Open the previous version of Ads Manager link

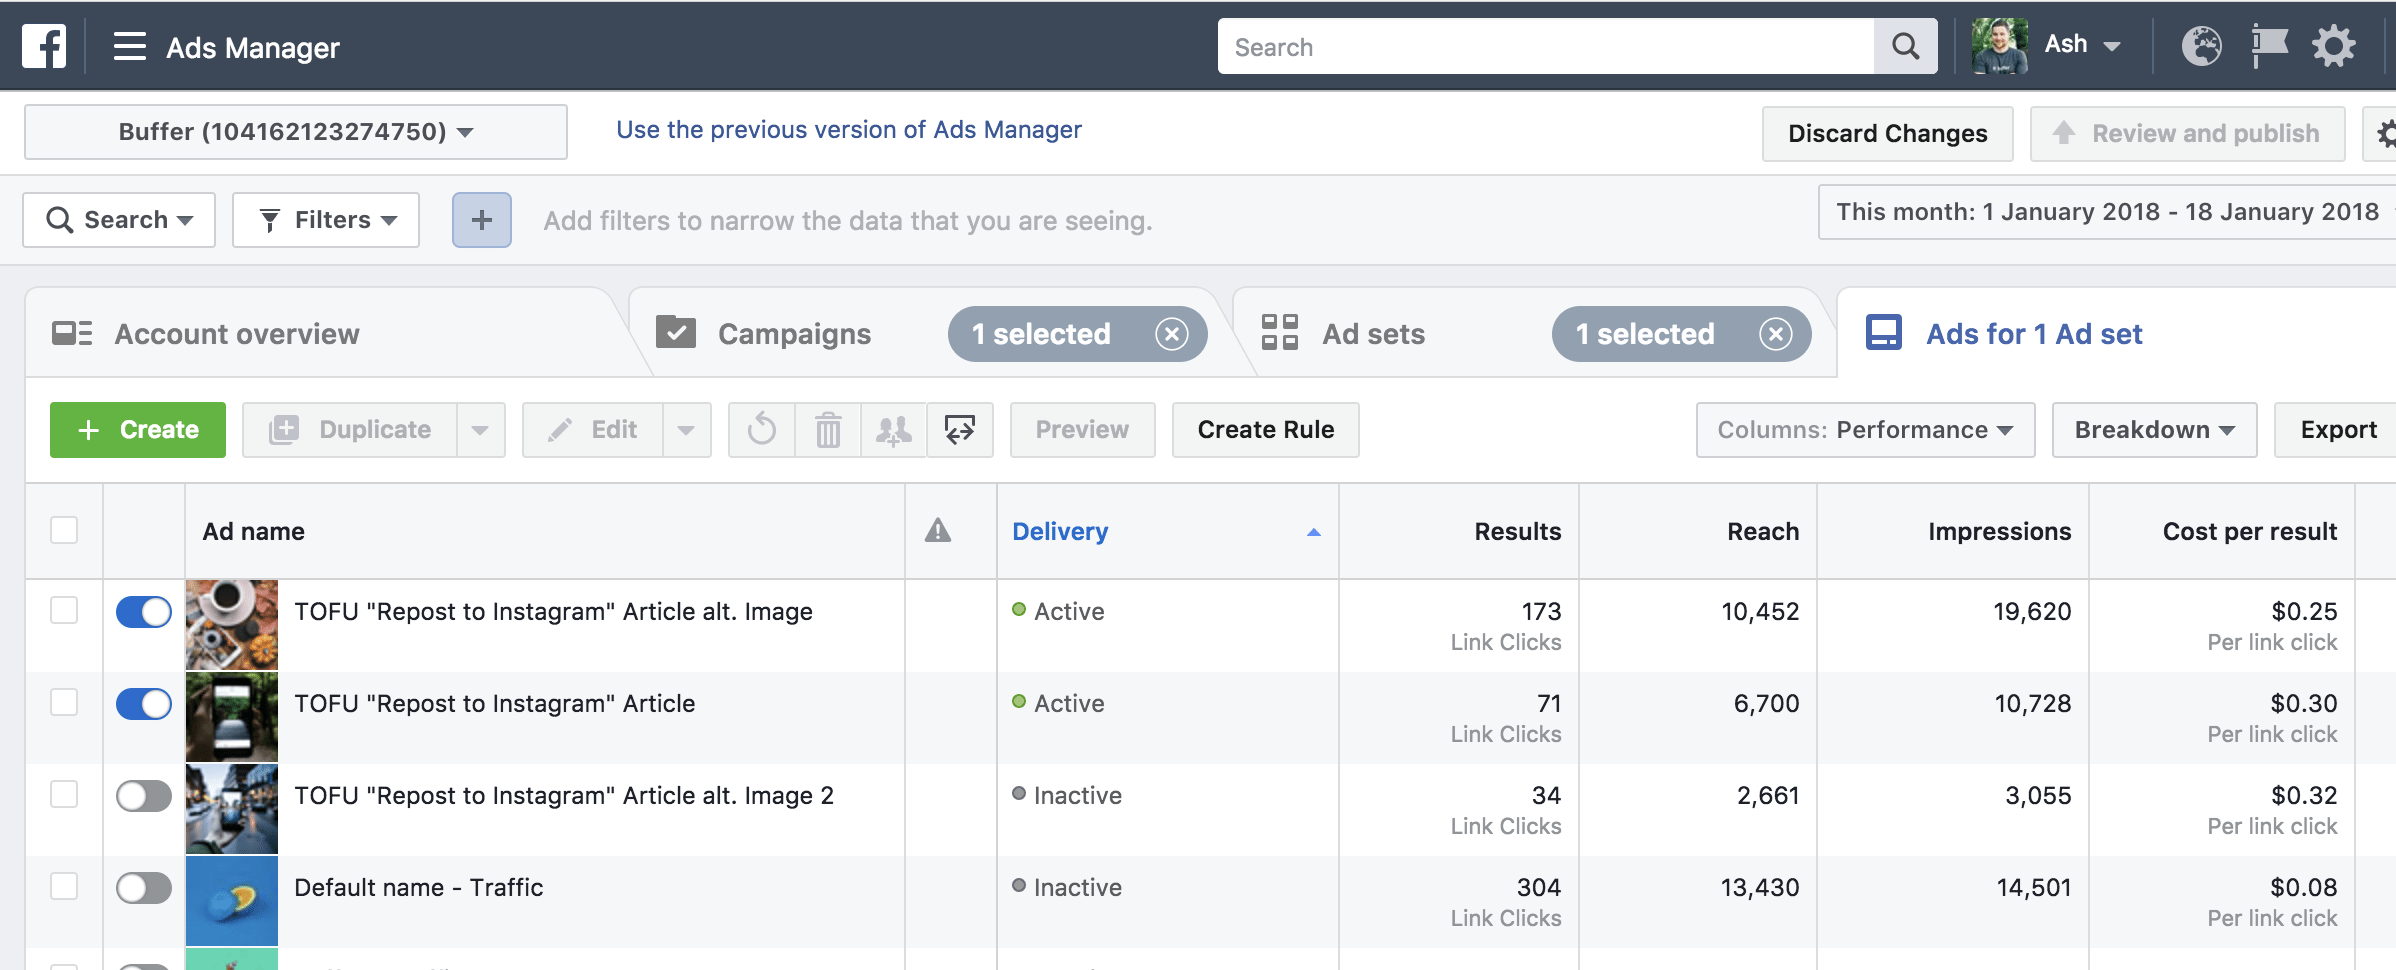point(848,130)
